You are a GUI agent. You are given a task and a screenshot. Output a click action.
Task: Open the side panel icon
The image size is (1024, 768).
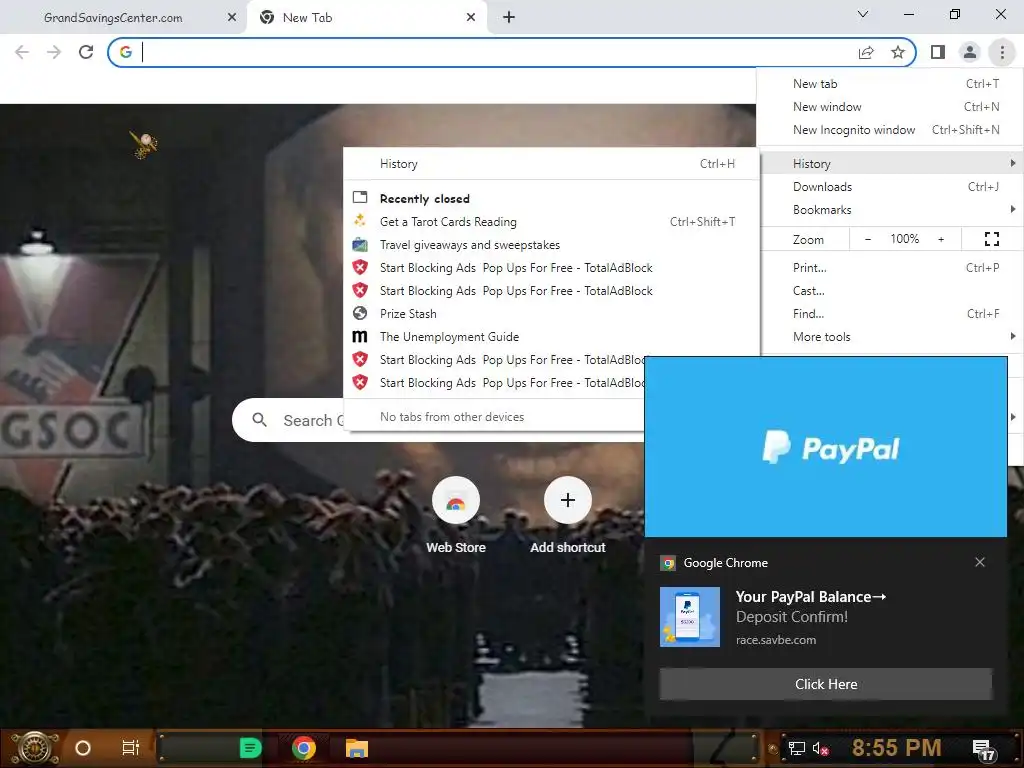pyautogui.click(x=938, y=52)
